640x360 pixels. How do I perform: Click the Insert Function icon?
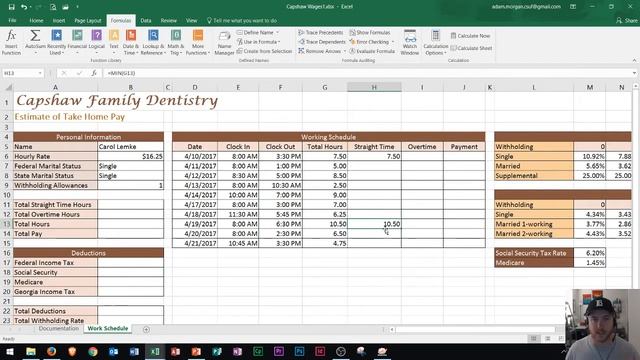(x=11, y=42)
